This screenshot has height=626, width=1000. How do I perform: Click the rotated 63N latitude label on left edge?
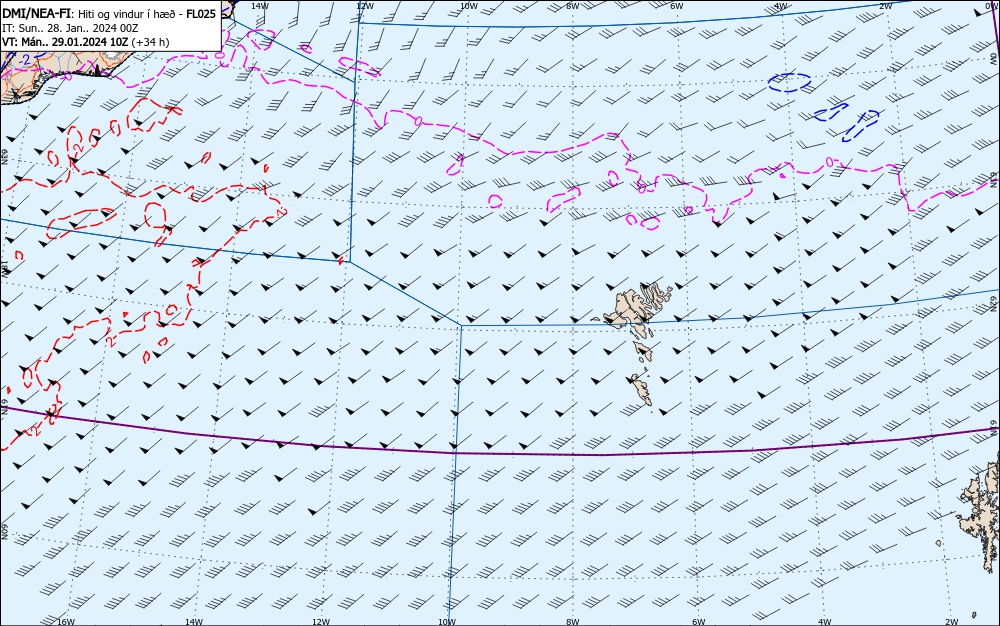coord(4,157)
